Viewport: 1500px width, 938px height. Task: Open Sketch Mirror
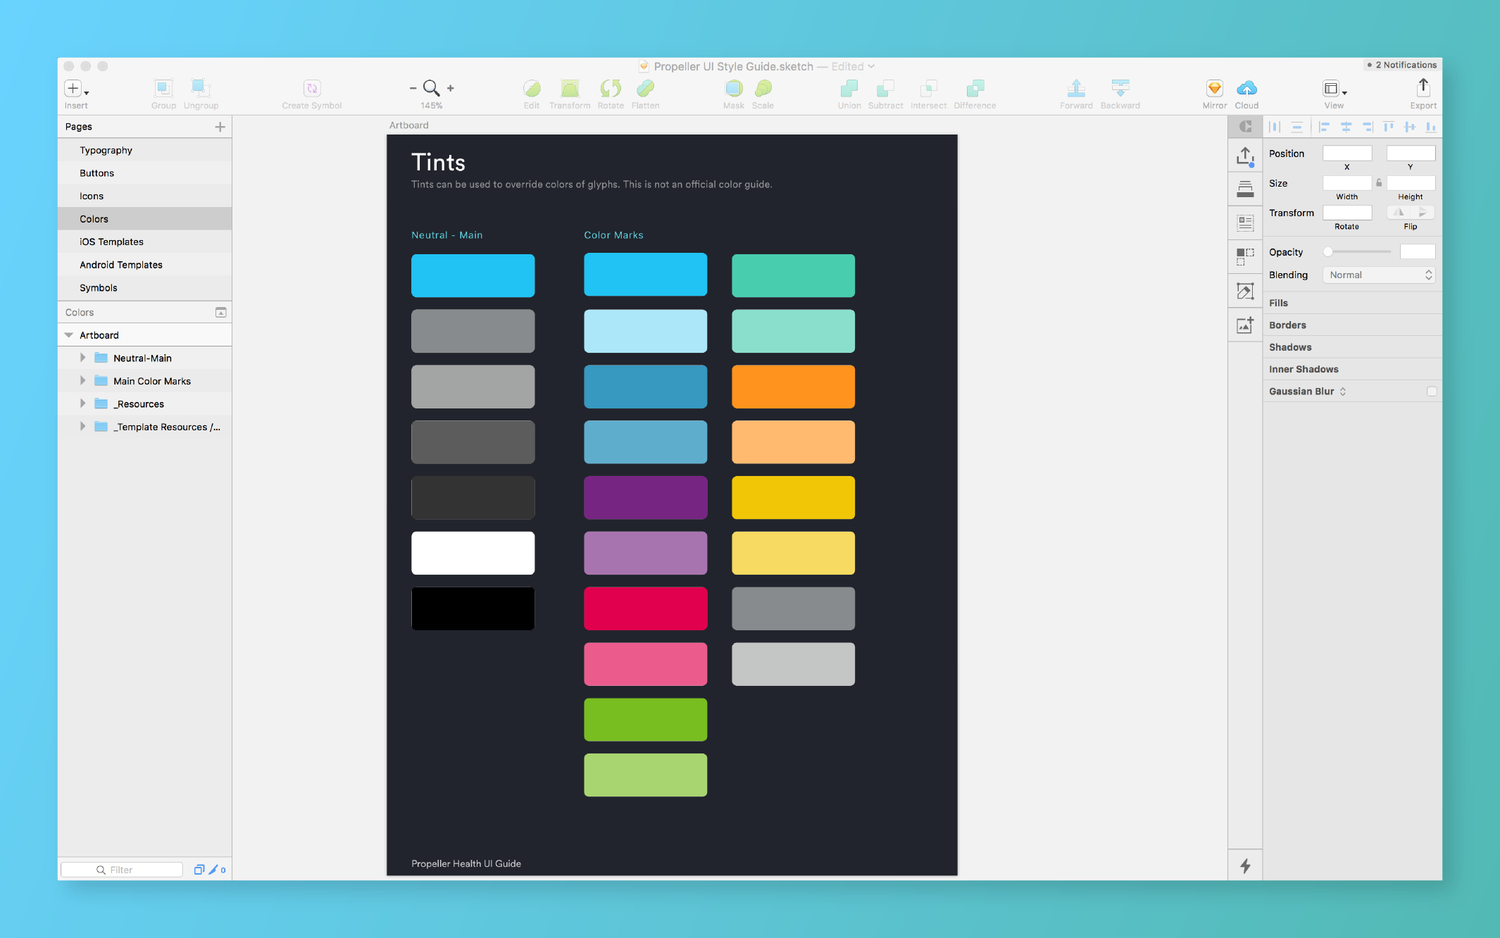click(x=1214, y=88)
